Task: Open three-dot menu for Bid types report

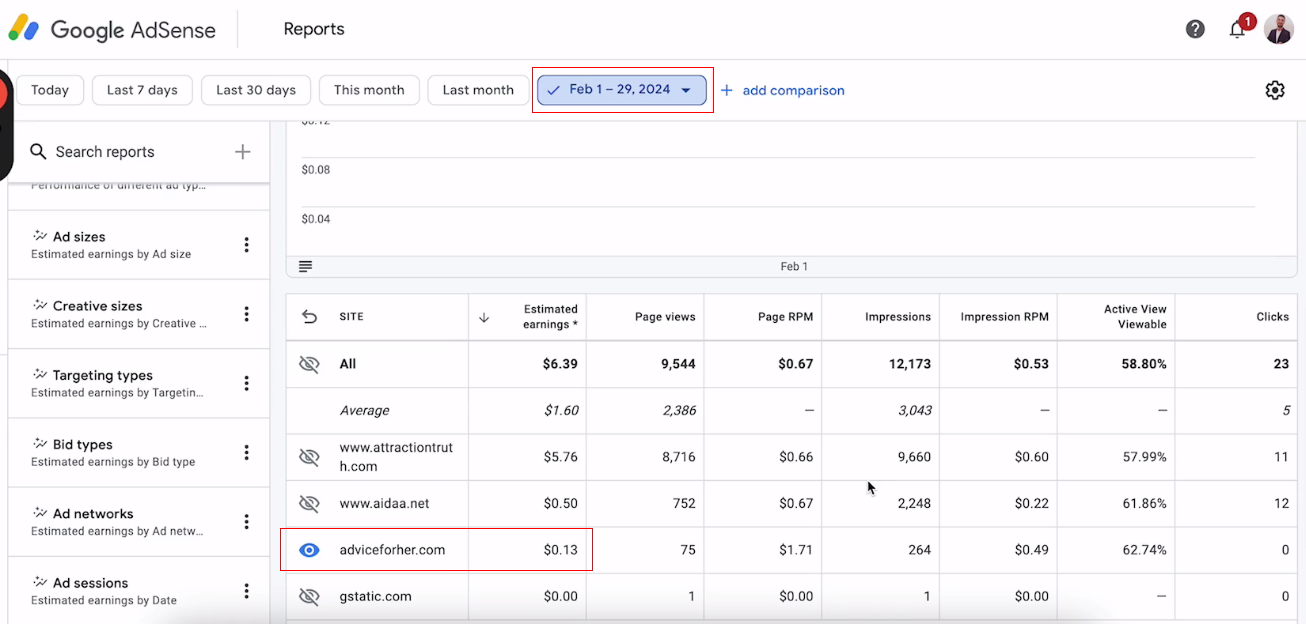Action: 246,452
